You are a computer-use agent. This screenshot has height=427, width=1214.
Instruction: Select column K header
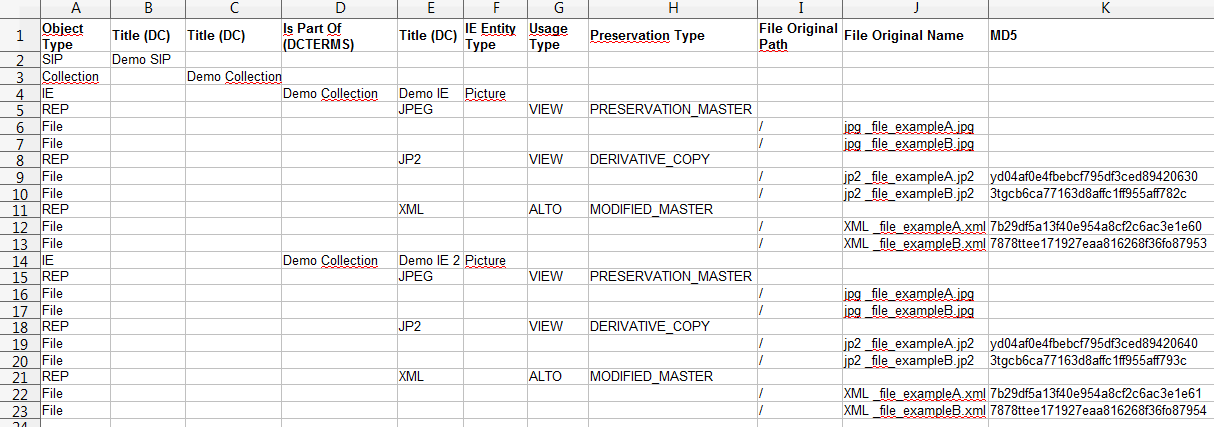[1100, 9]
